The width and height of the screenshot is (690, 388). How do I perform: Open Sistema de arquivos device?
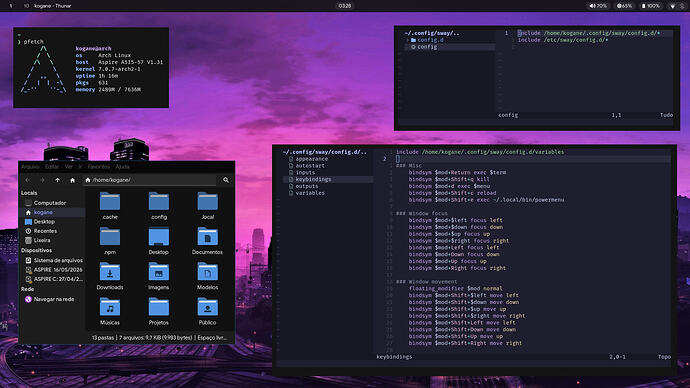[x=52, y=260]
